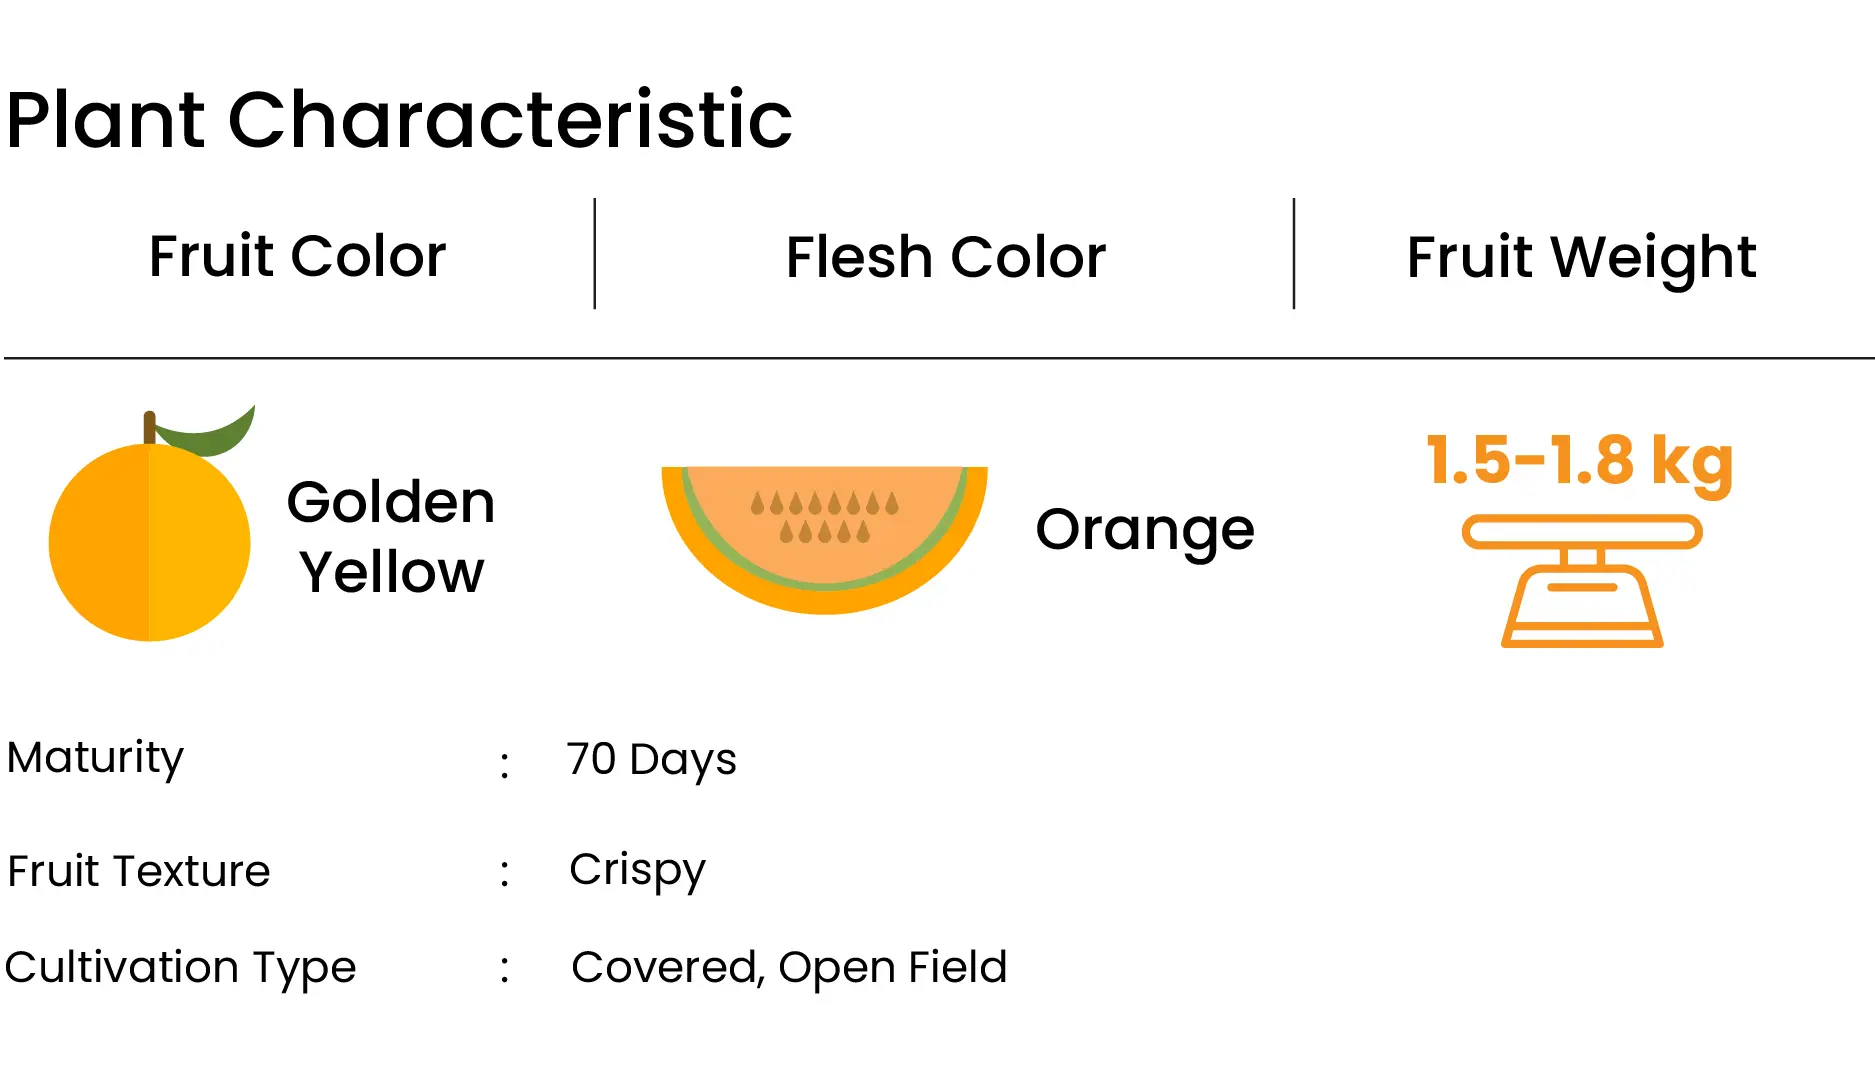Click the Orange flesh color label
Viewport: 1875px width, 1082px height.
click(1145, 531)
